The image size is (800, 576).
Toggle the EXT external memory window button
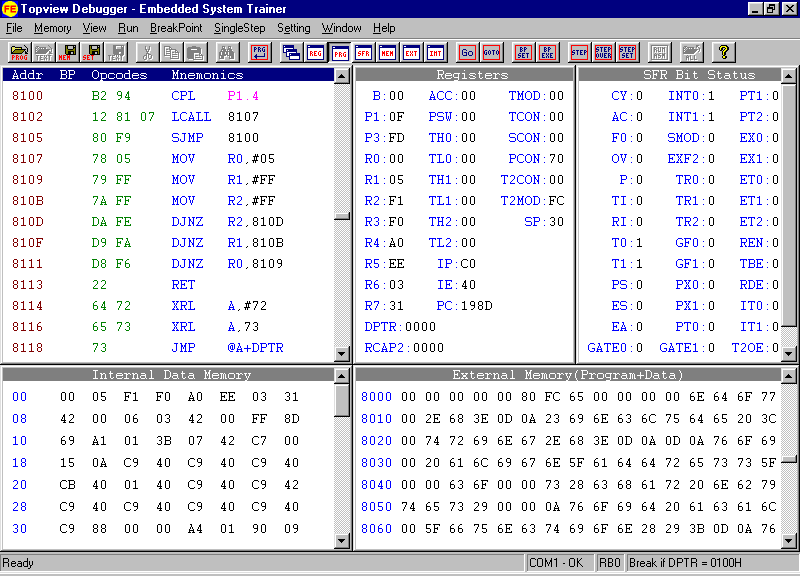coord(412,52)
